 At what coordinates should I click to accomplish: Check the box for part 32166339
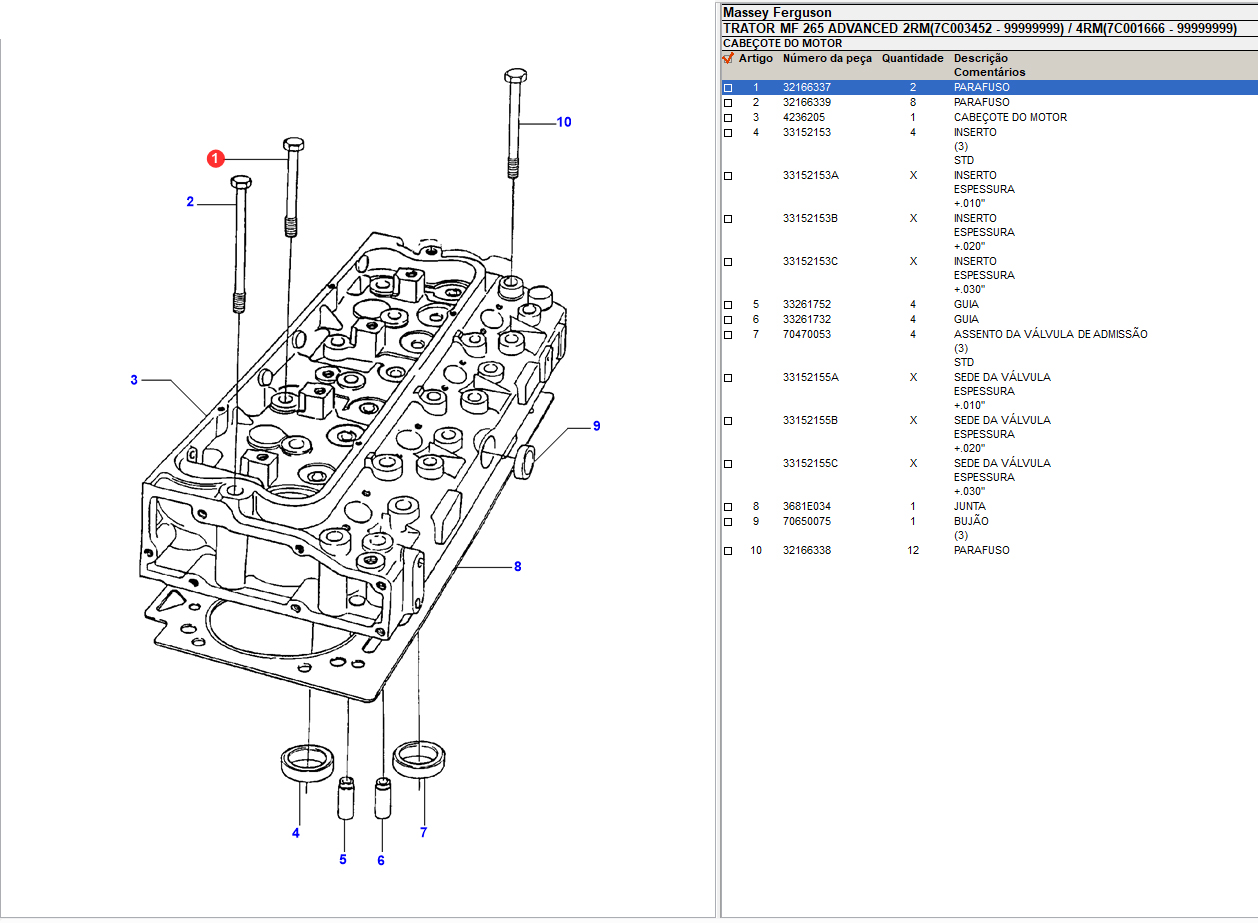(x=728, y=103)
